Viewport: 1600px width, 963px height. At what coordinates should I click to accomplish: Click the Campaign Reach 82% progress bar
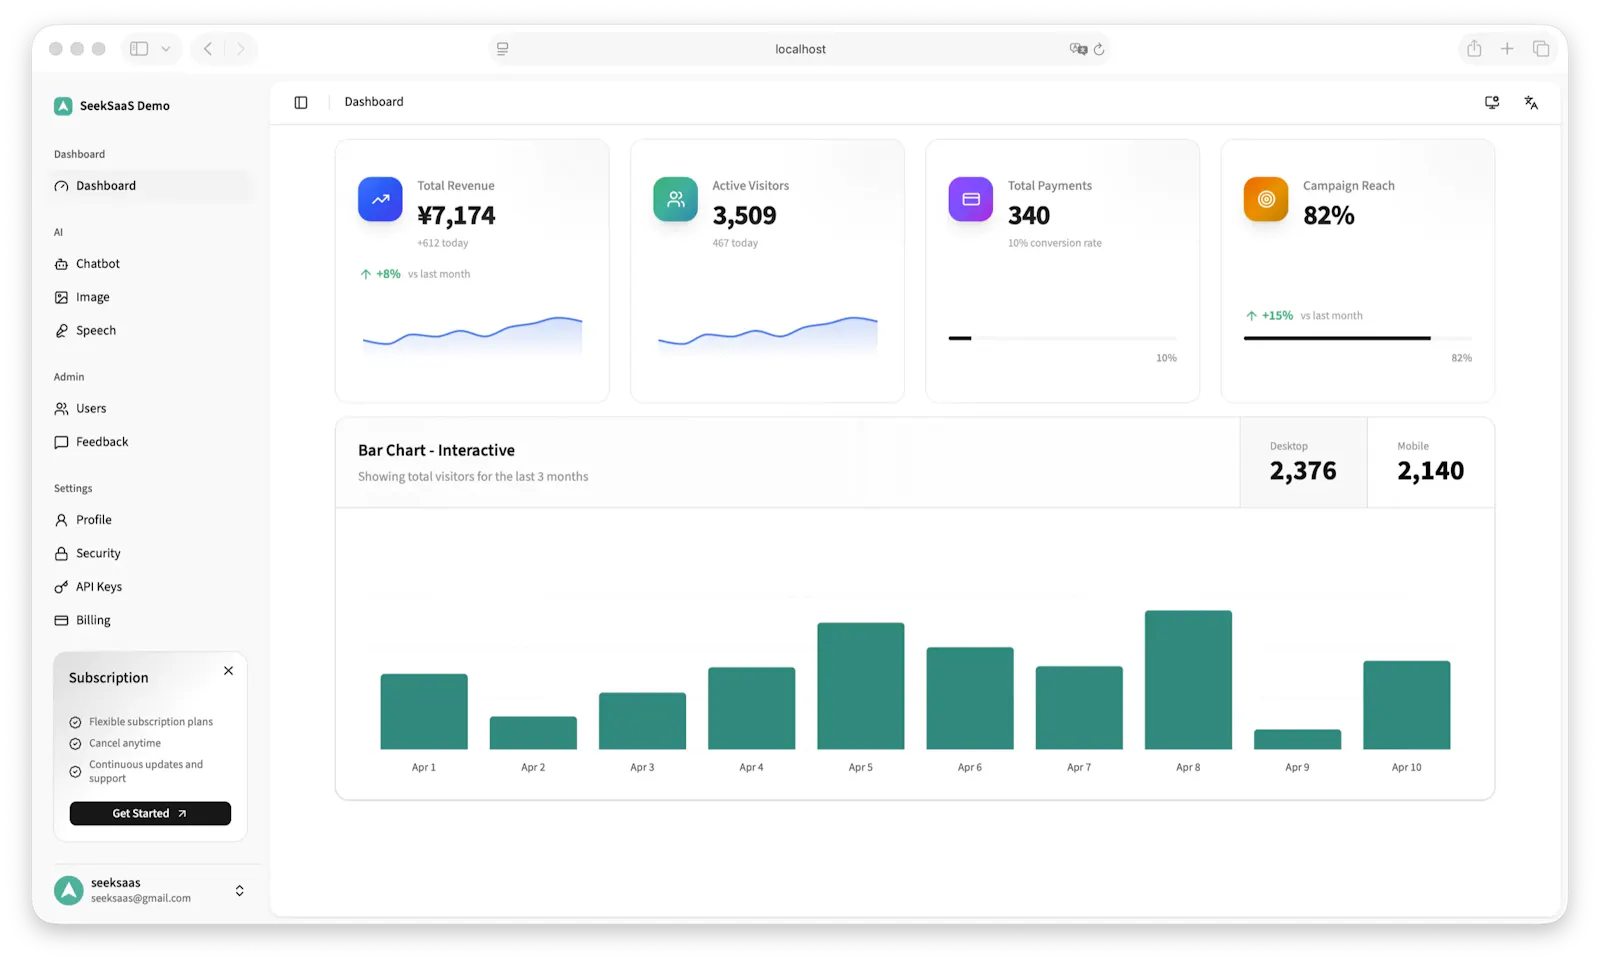pos(1357,339)
